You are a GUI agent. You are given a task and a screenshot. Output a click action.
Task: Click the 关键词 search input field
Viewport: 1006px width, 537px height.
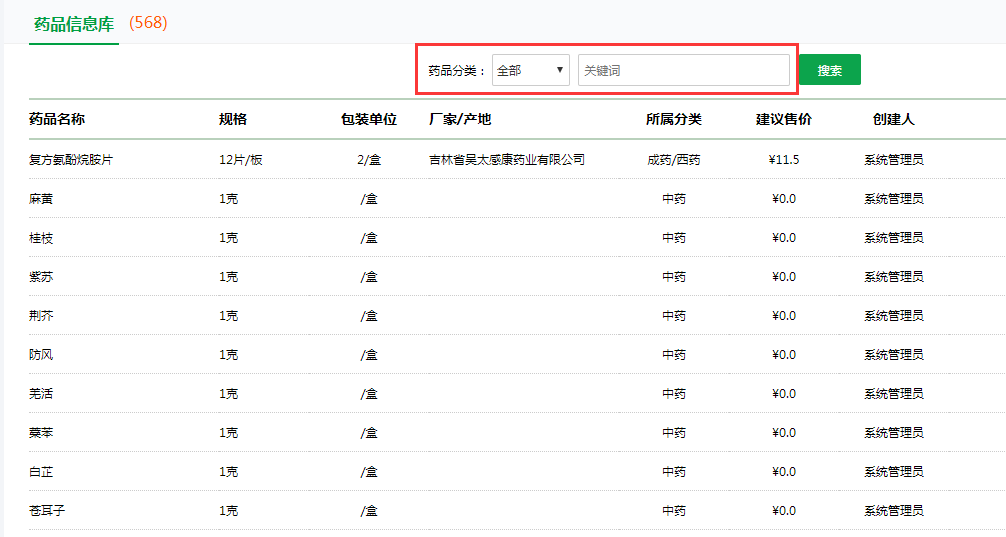(x=683, y=70)
